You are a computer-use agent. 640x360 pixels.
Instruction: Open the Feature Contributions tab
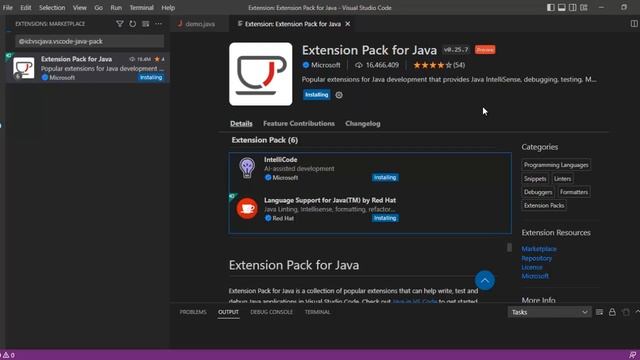pyautogui.click(x=299, y=123)
